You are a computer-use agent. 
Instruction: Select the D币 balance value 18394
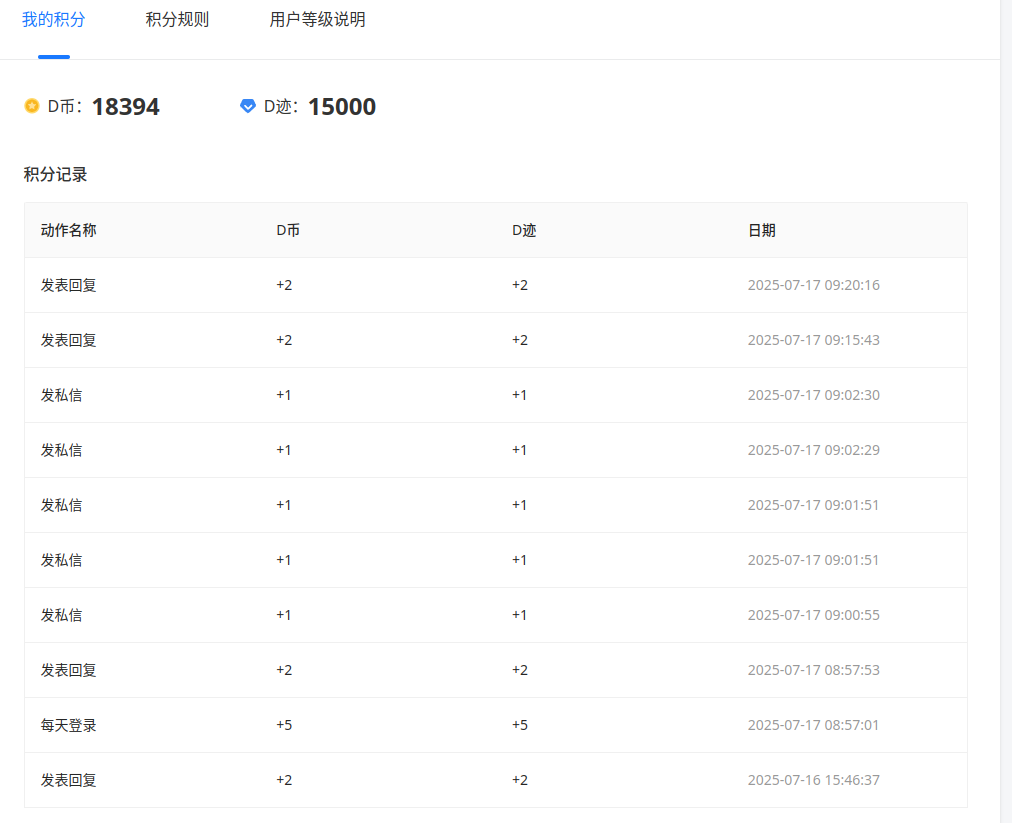pyautogui.click(x=126, y=107)
